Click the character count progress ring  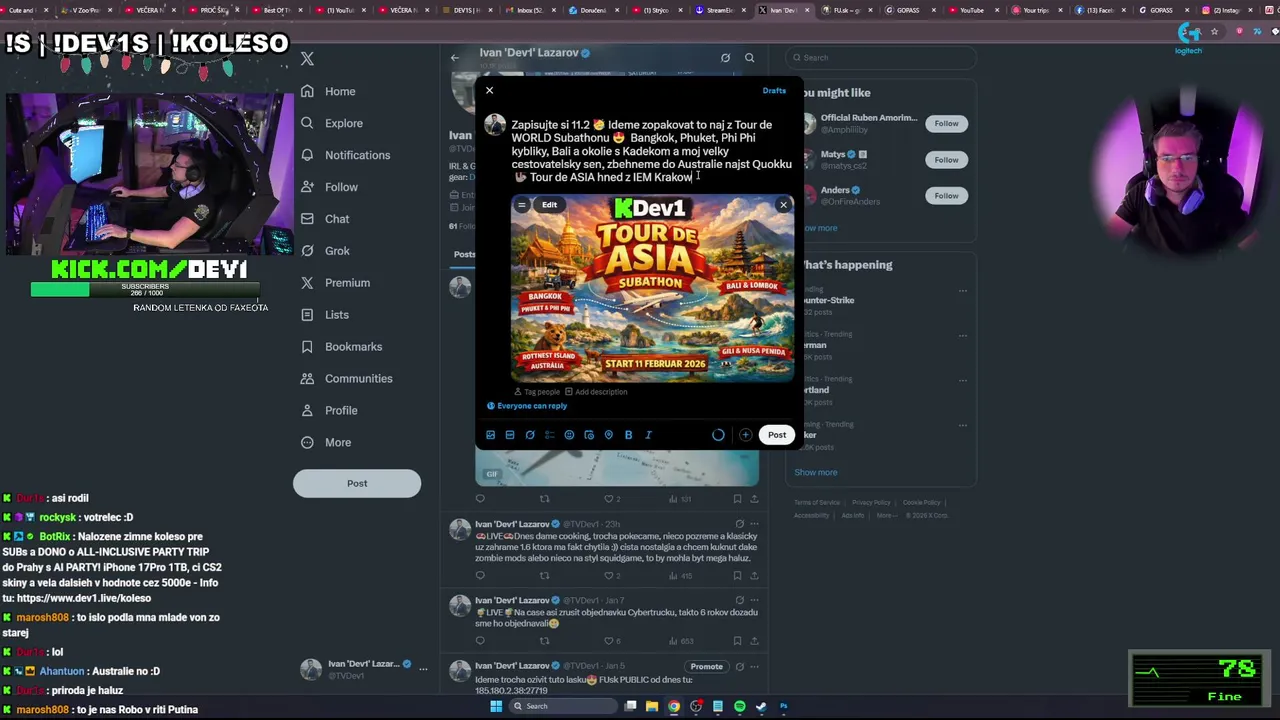tap(718, 435)
